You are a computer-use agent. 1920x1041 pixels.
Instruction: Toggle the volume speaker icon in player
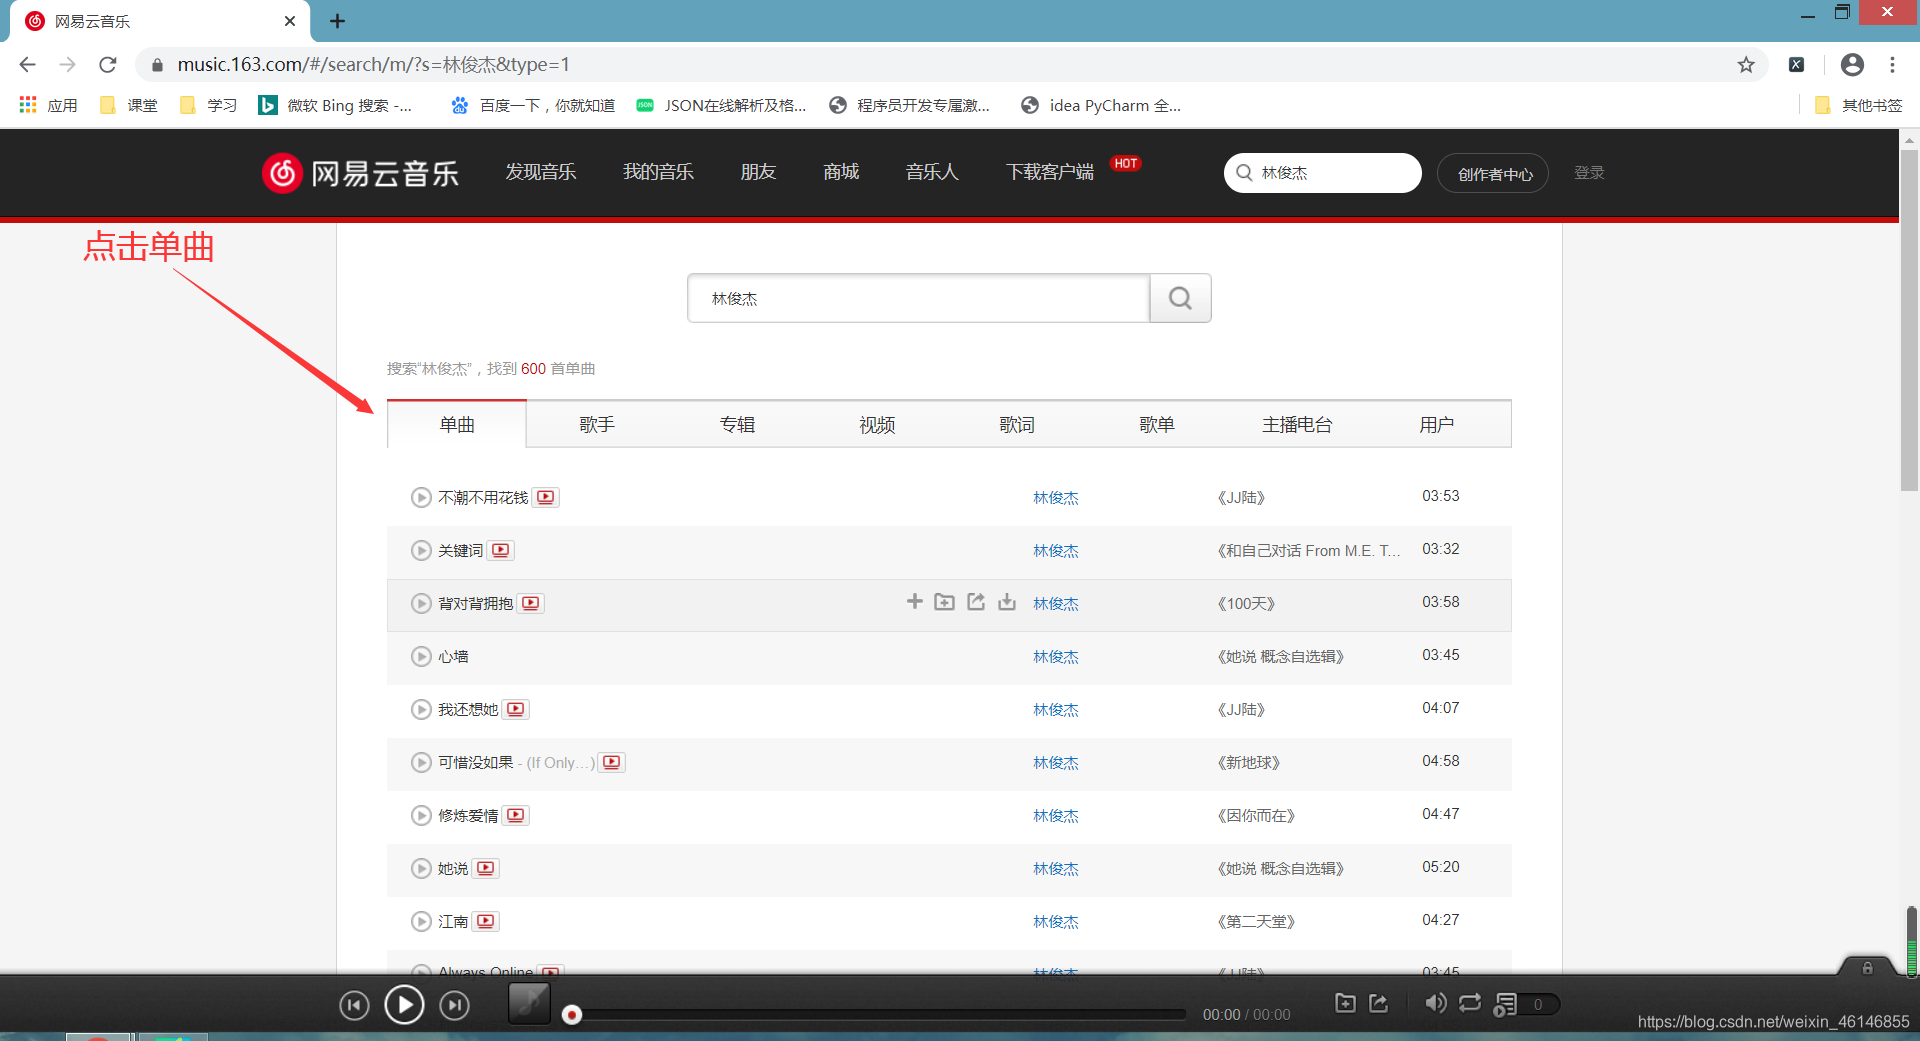(x=1435, y=1003)
